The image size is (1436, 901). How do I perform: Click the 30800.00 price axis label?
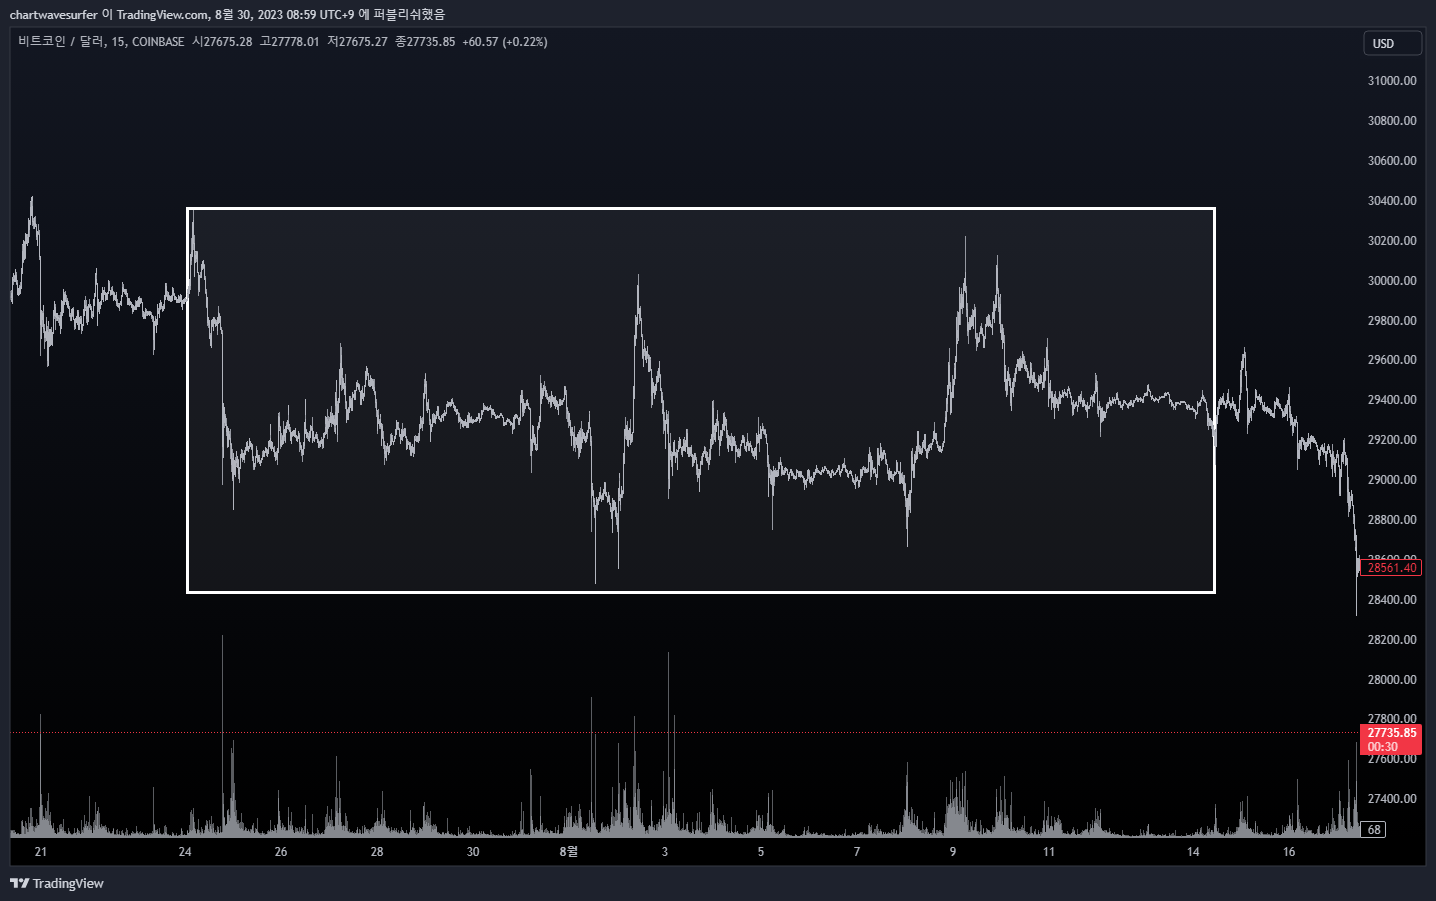click(1392, 121)
